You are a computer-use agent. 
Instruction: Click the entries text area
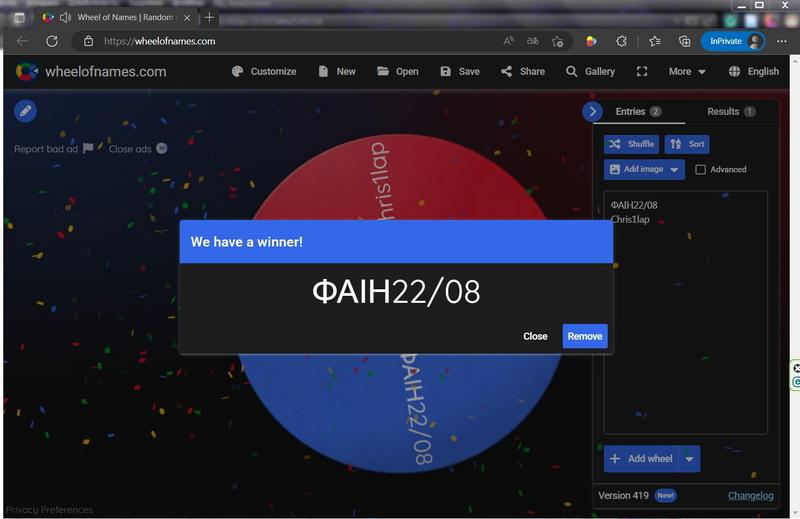685,312
